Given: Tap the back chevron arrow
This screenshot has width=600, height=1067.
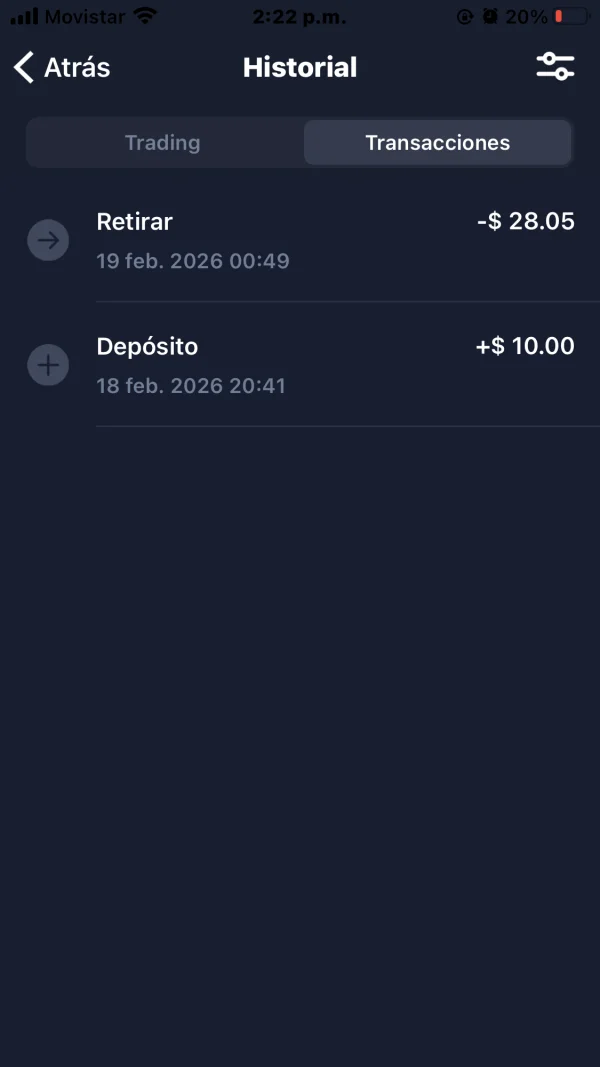Looking at the screenshot, I should (24, 68).
